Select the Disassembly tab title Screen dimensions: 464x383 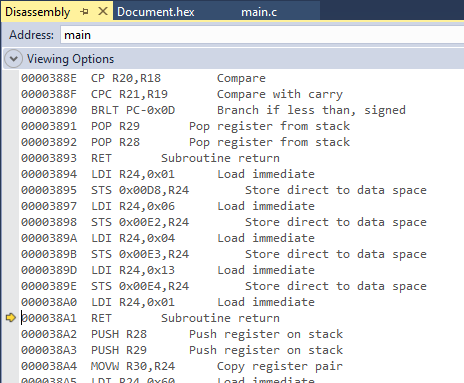tap(38, 12)
